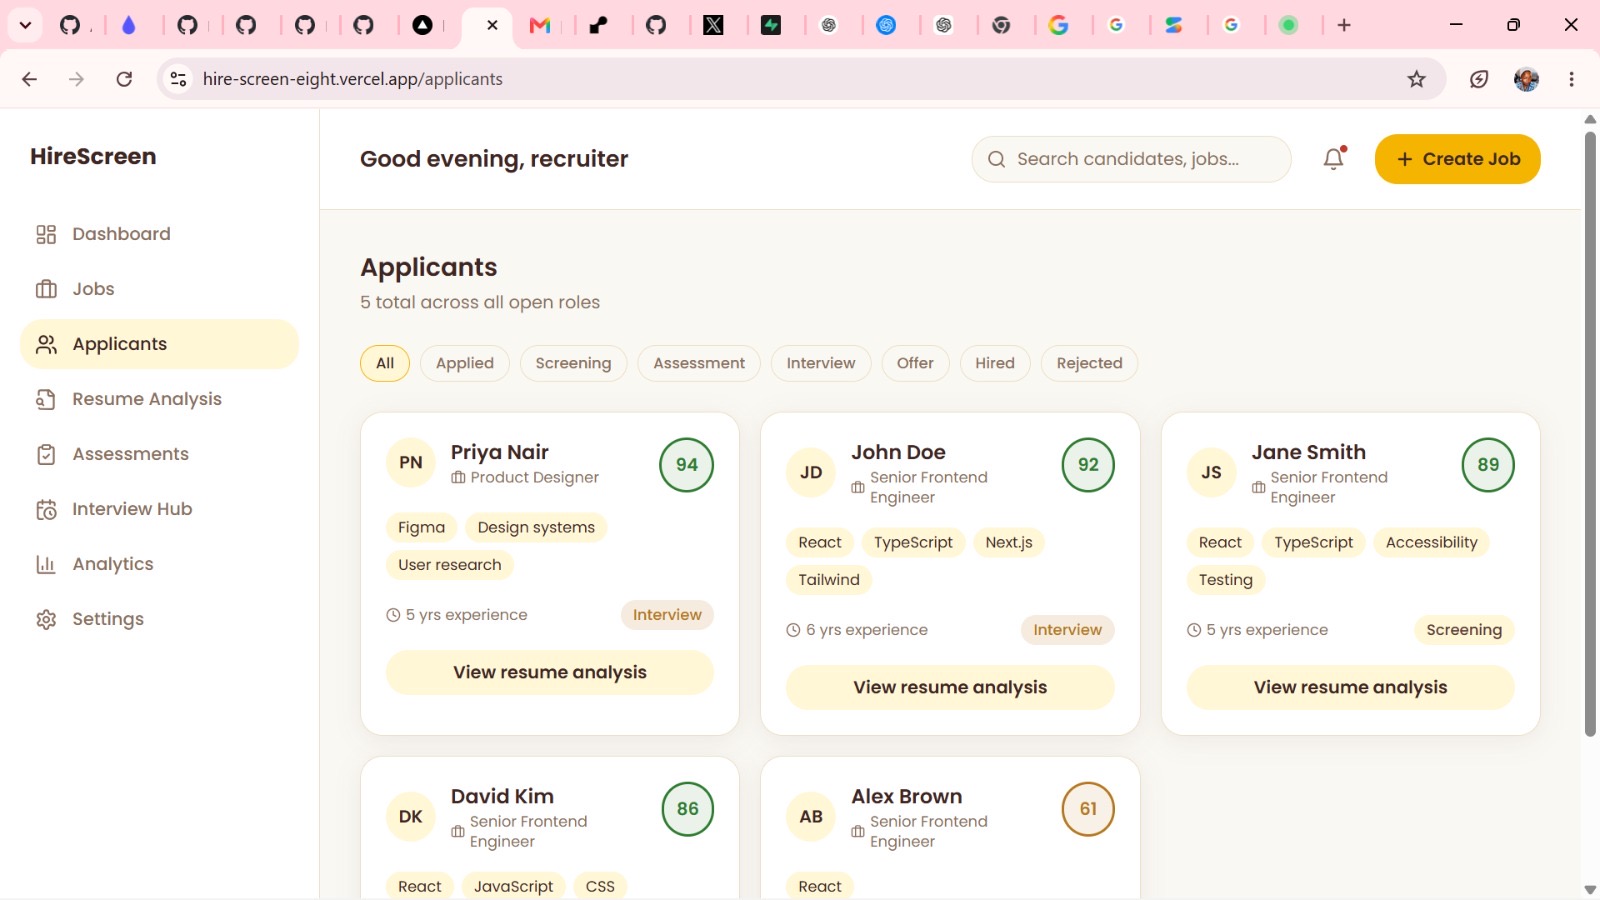Close the active HireScreen browser tab
This screenshot has height=900, width=1600.
(x=492, y=25)
